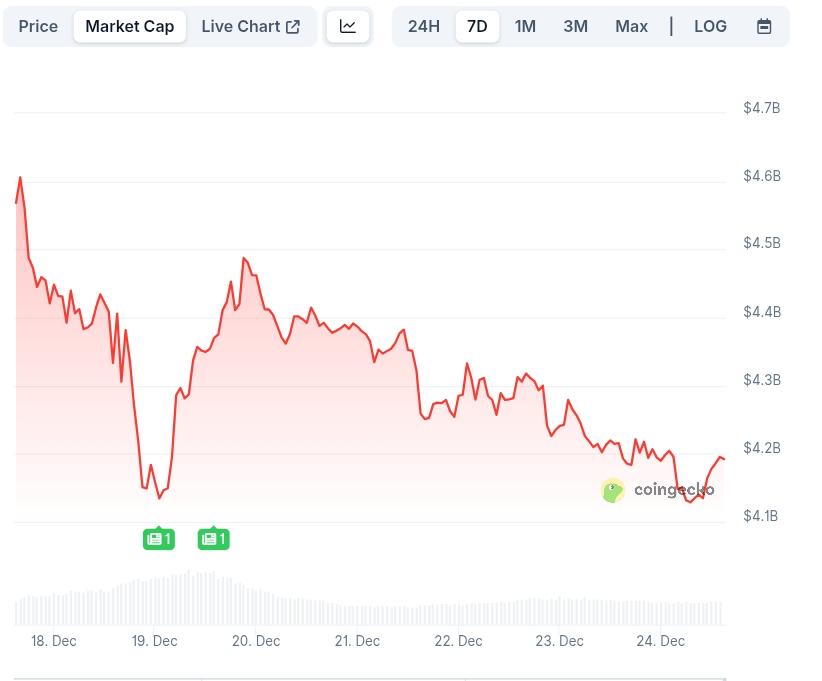Open Live Chart external link
822x681 pixels.
(x=250, y=26)
